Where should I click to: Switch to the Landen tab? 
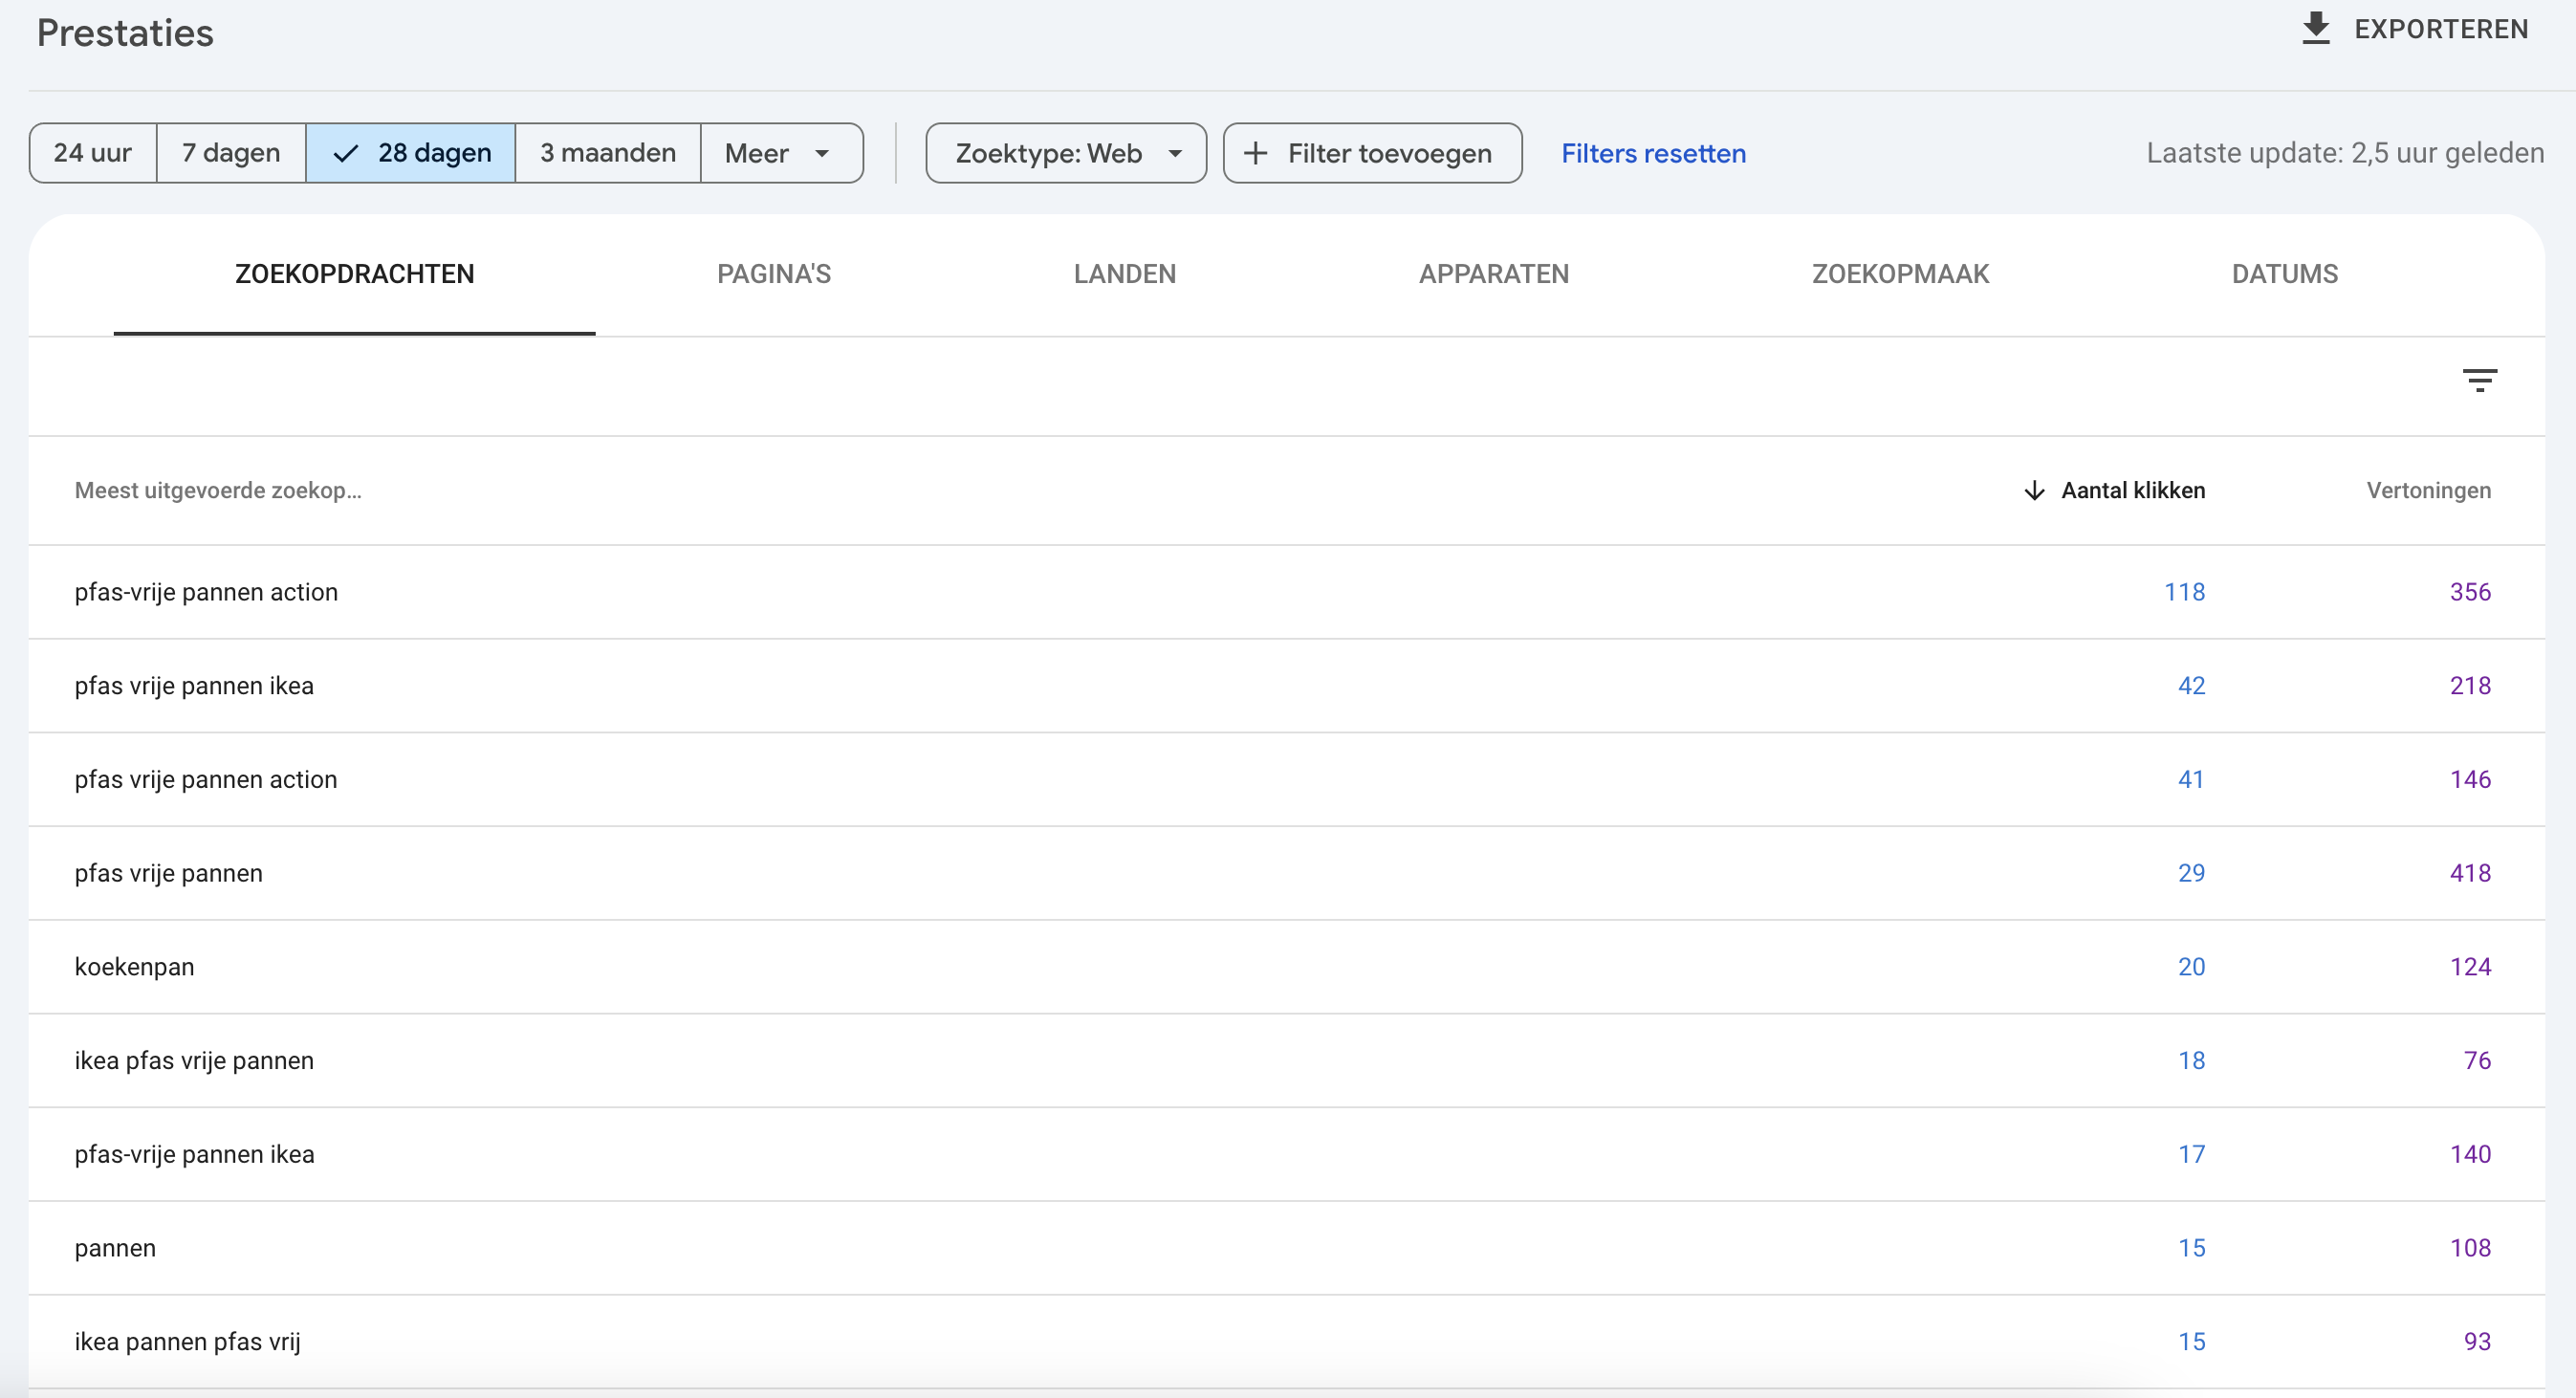pyautogui.click(x=1125, y=274)
